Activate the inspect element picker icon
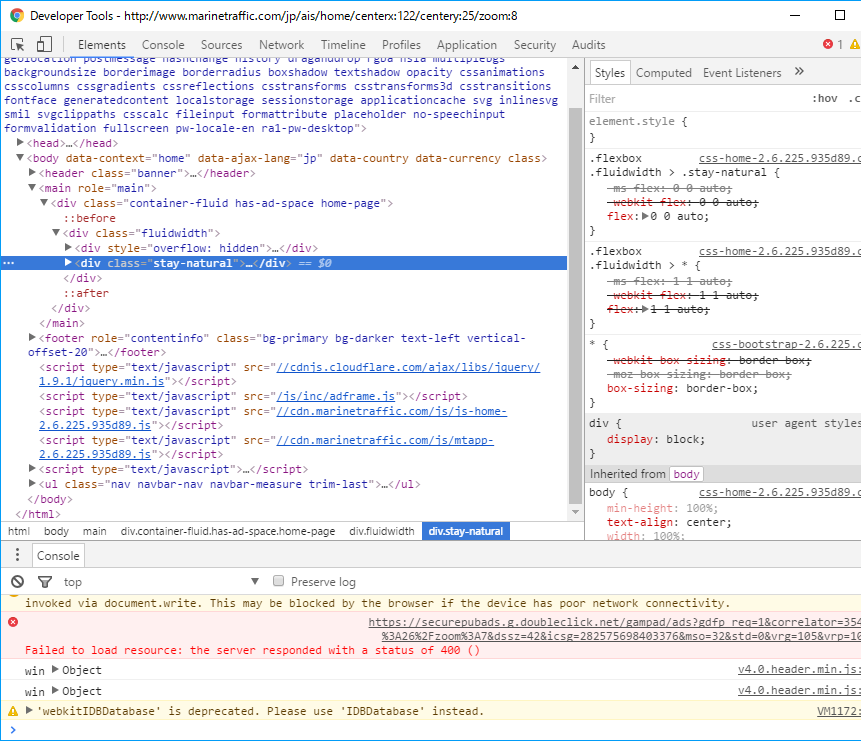The image size is (861, 741). tap(18, 44)
